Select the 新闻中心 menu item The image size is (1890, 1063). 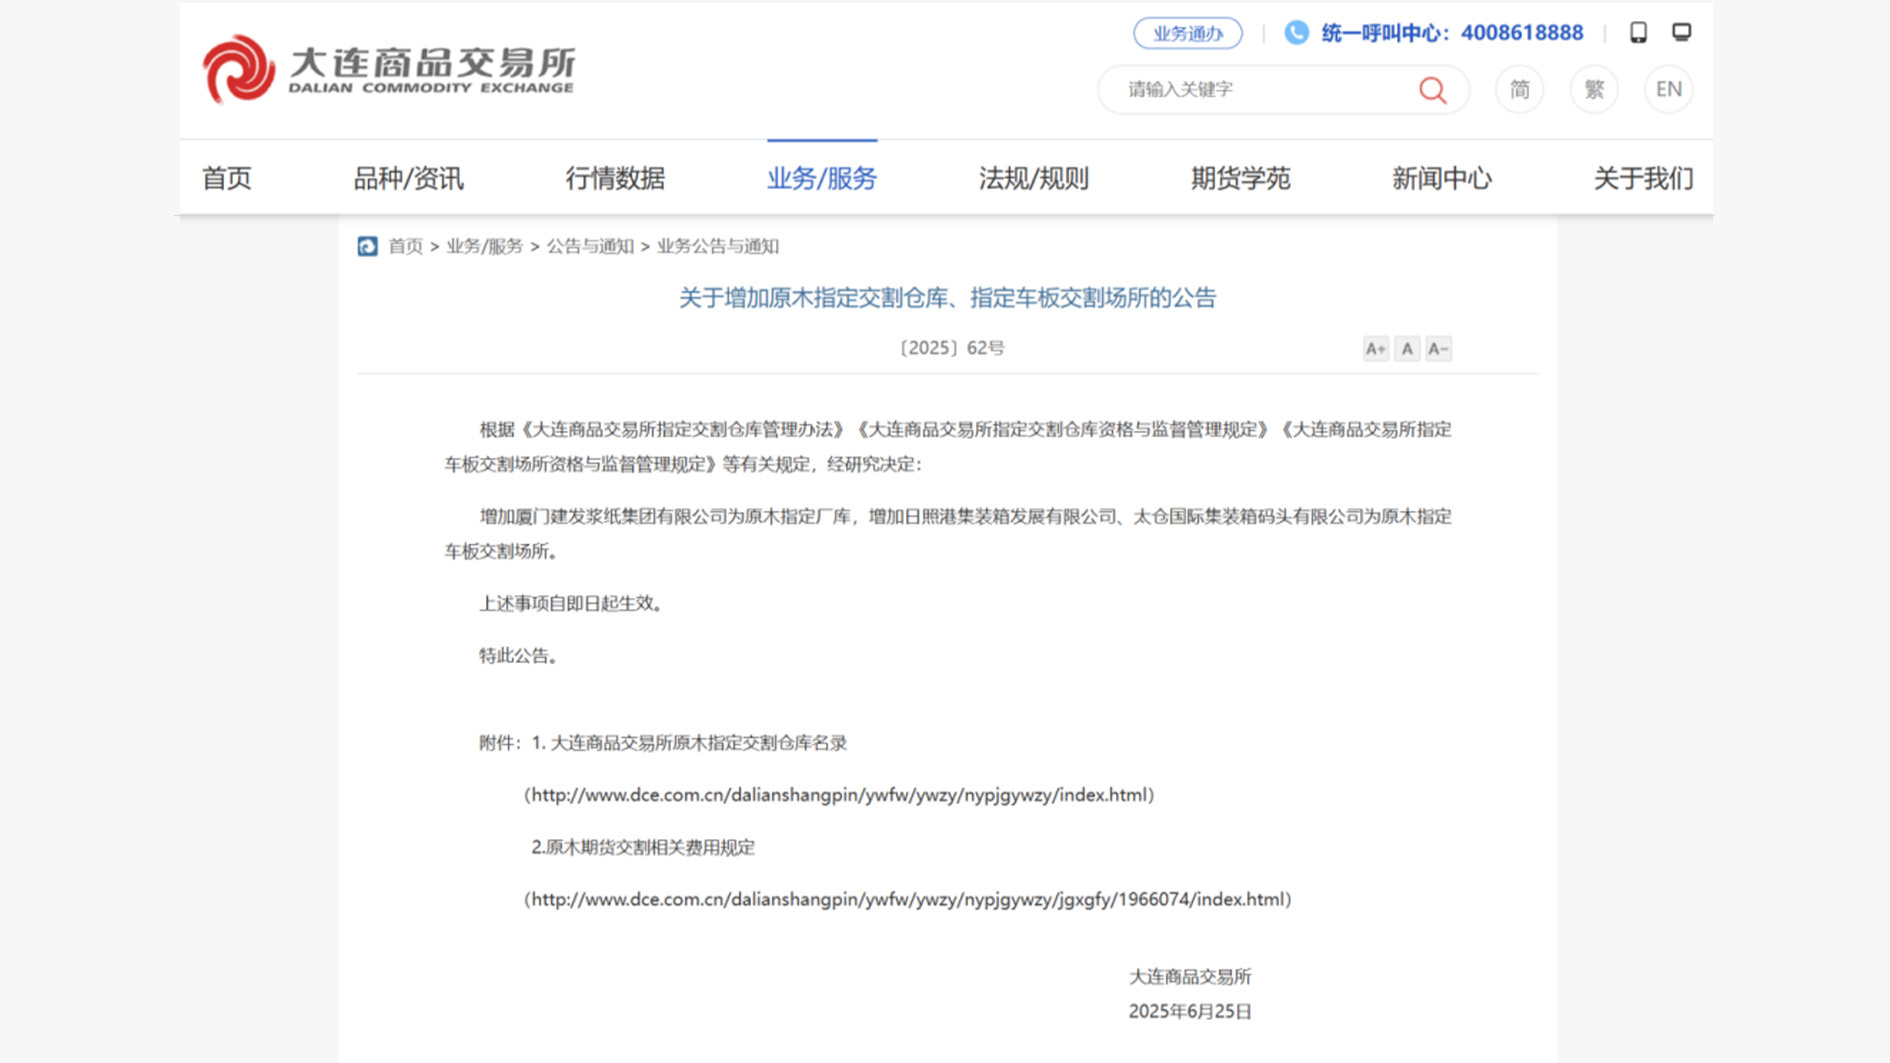tap(1441, 178)
